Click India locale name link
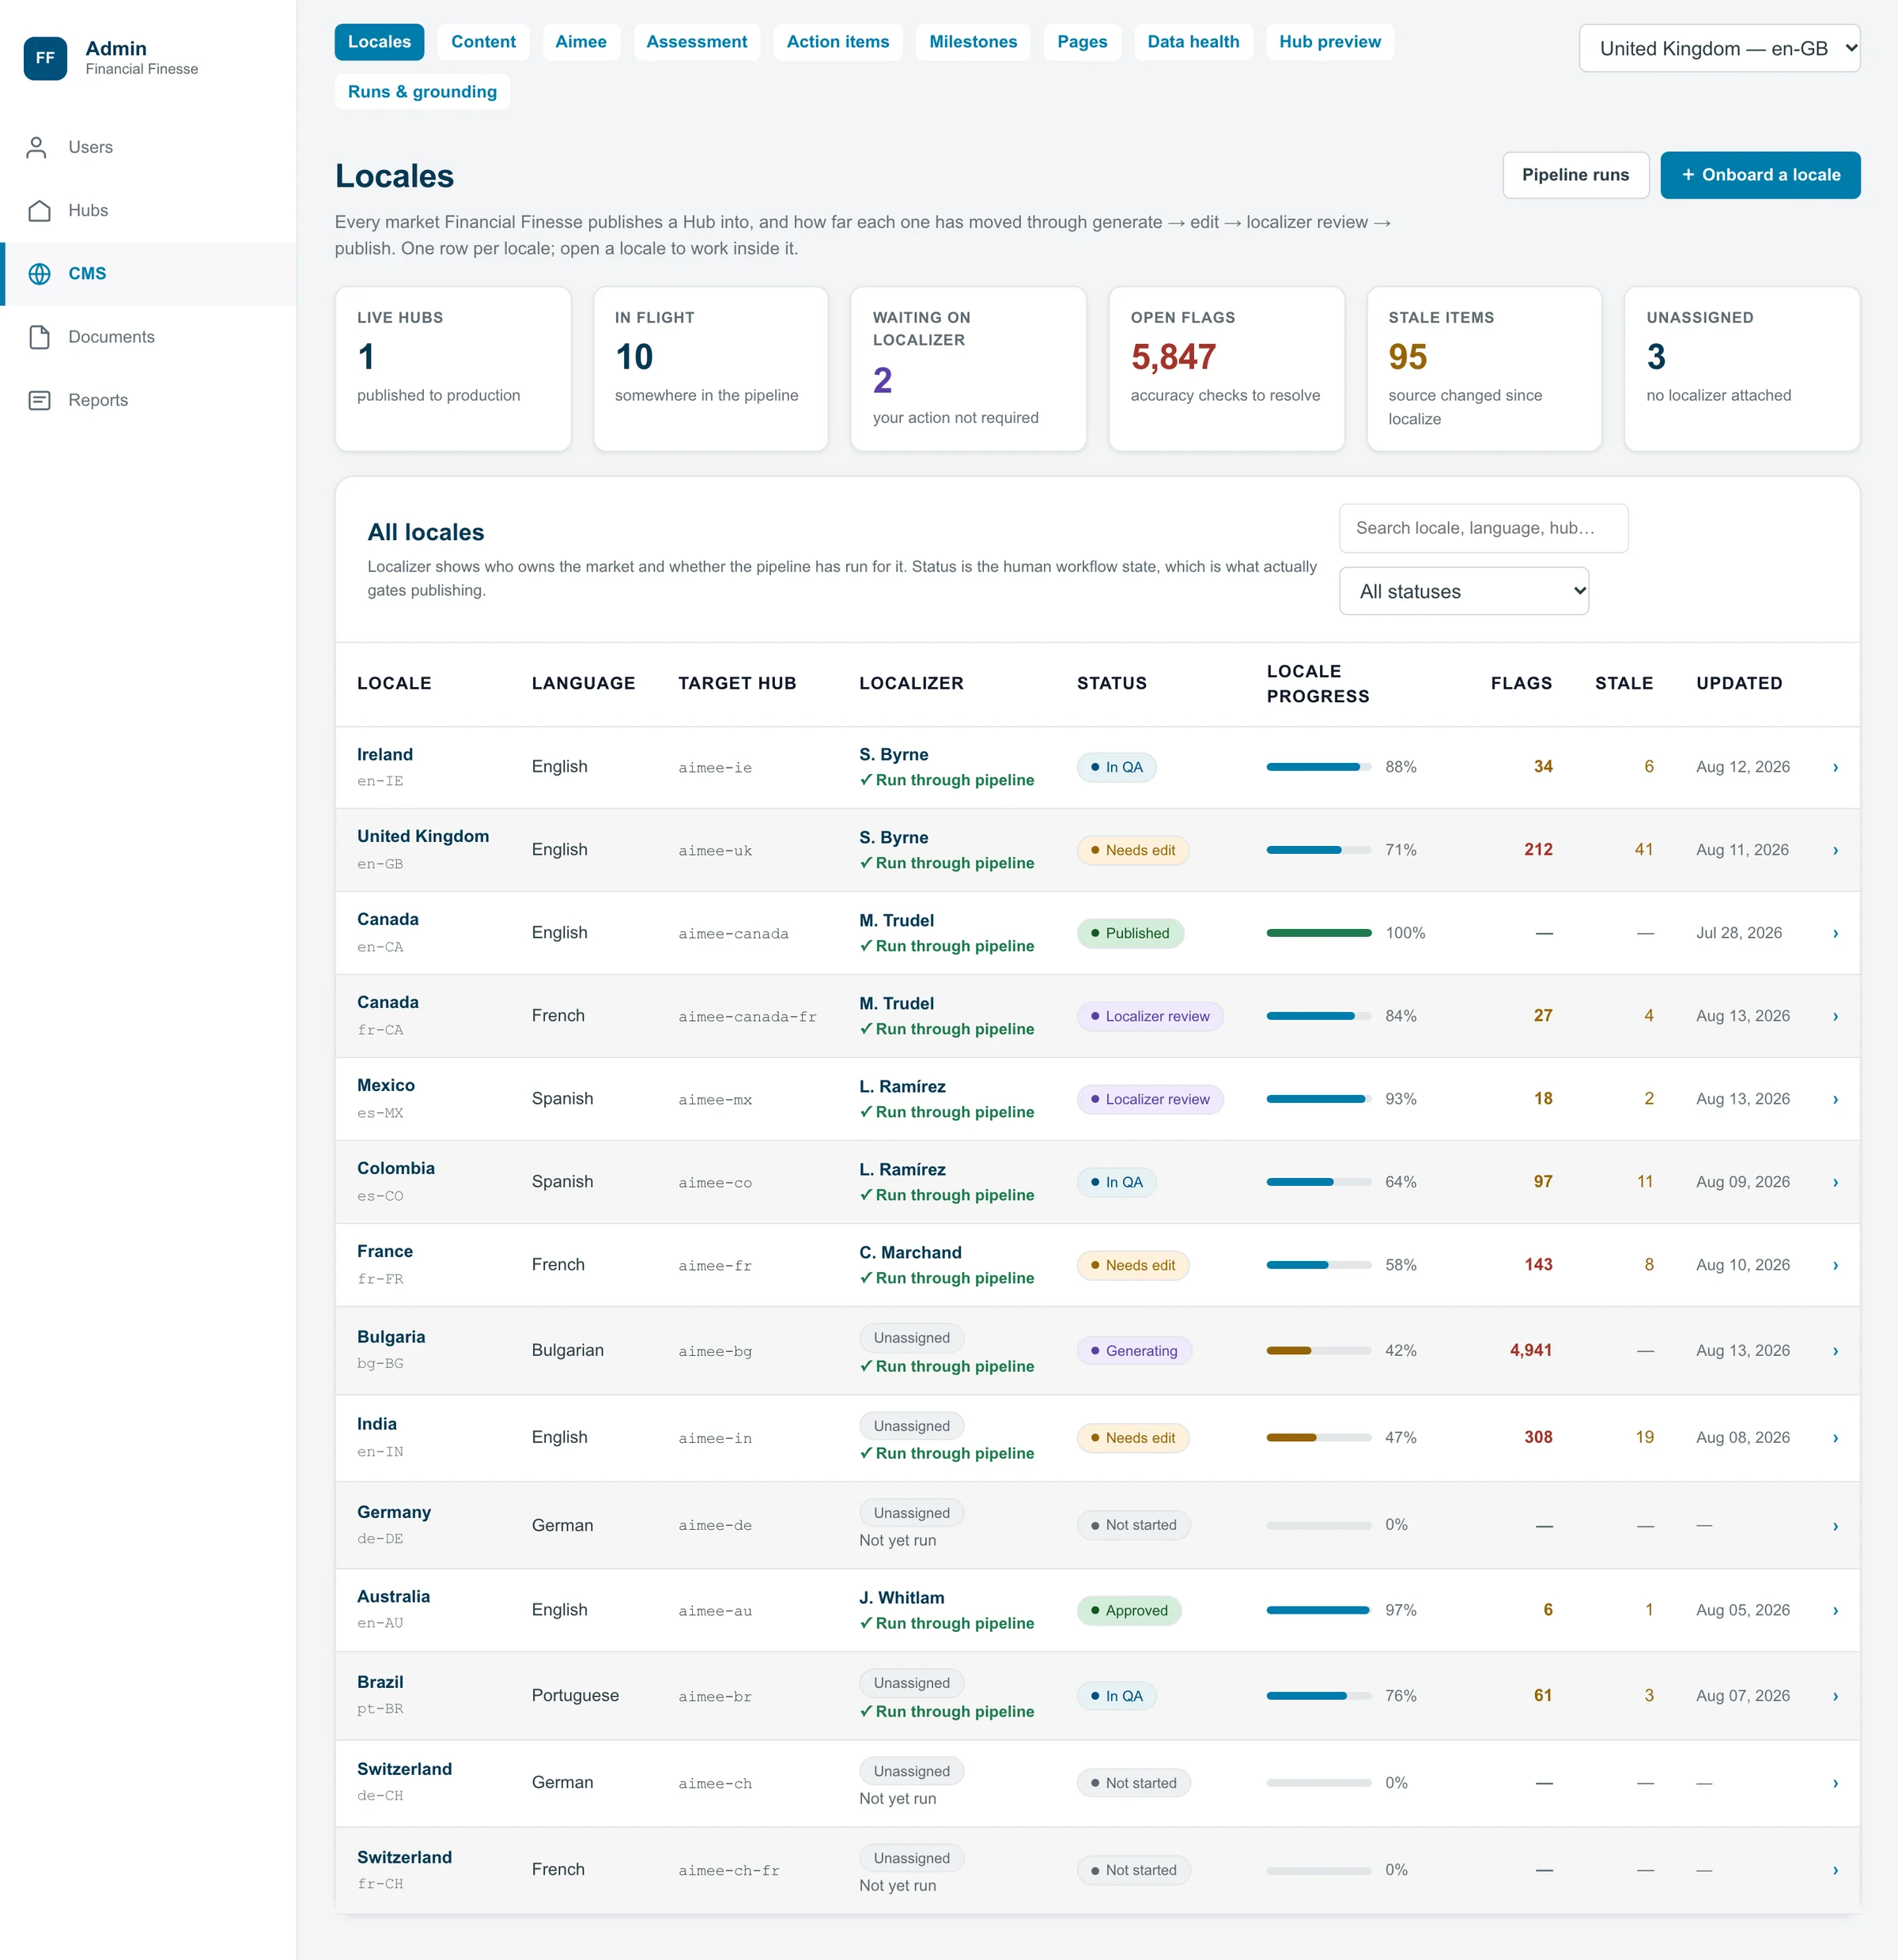 (377, 1424)
